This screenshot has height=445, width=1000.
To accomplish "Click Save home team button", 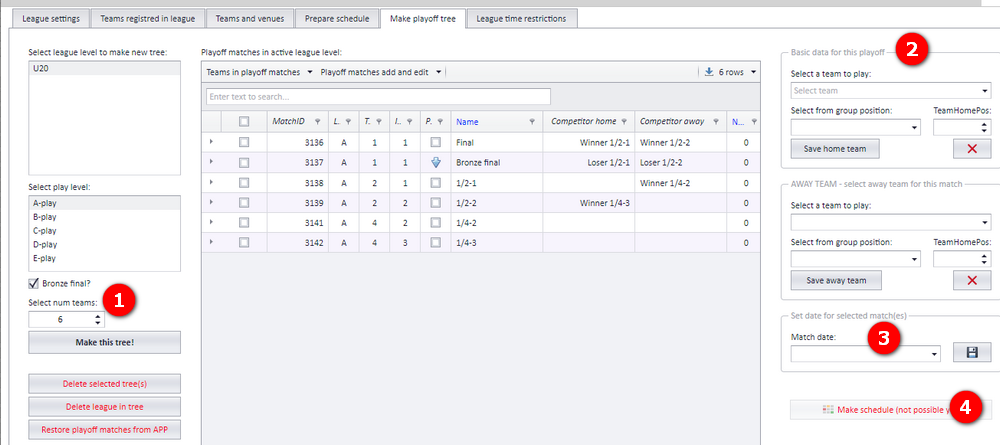I will click(x=835, y=149).
